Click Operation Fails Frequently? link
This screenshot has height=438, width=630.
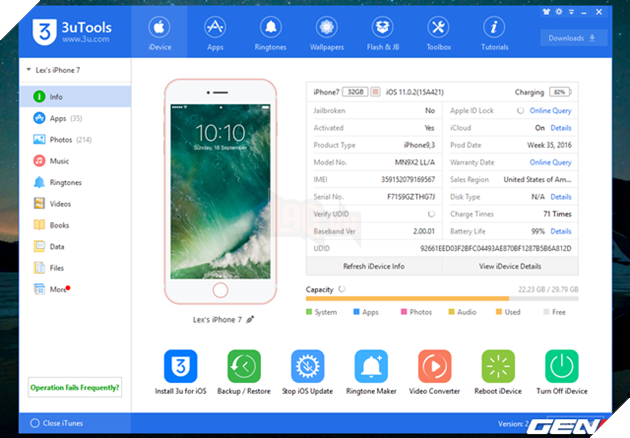tap(75, 387)
